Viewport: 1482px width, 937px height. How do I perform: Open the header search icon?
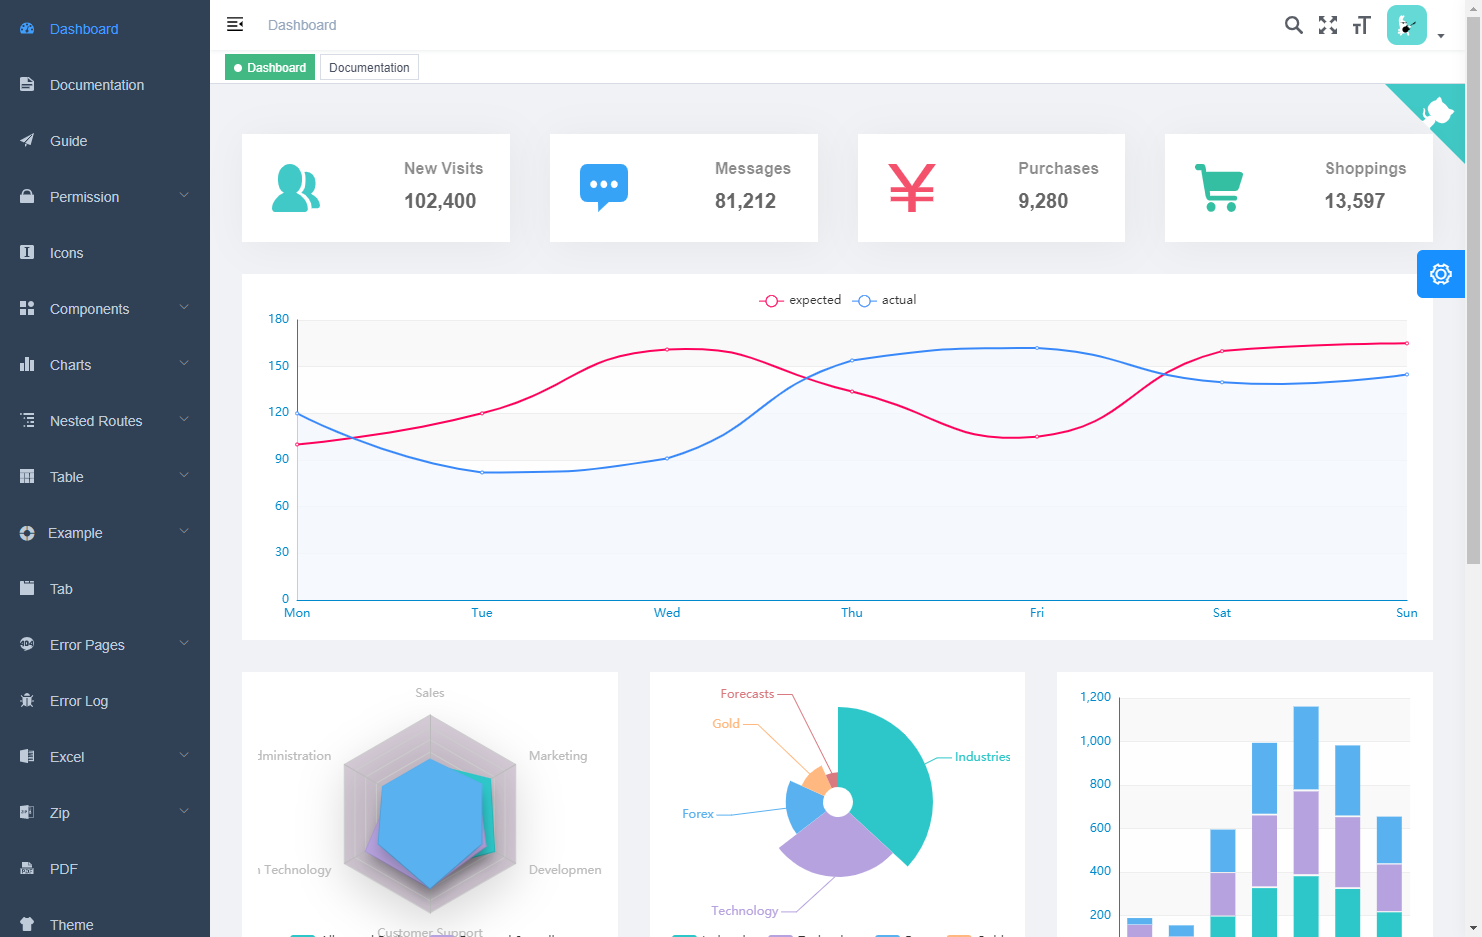click(x=1293, y=25)
